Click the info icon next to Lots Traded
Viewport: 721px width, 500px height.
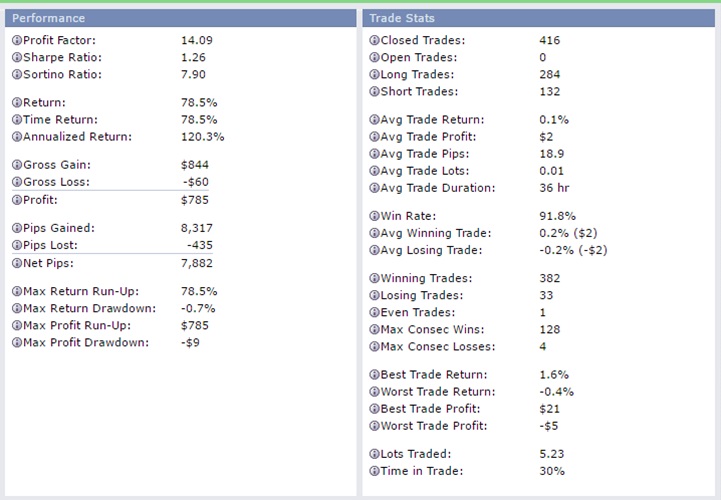(374, 454)
